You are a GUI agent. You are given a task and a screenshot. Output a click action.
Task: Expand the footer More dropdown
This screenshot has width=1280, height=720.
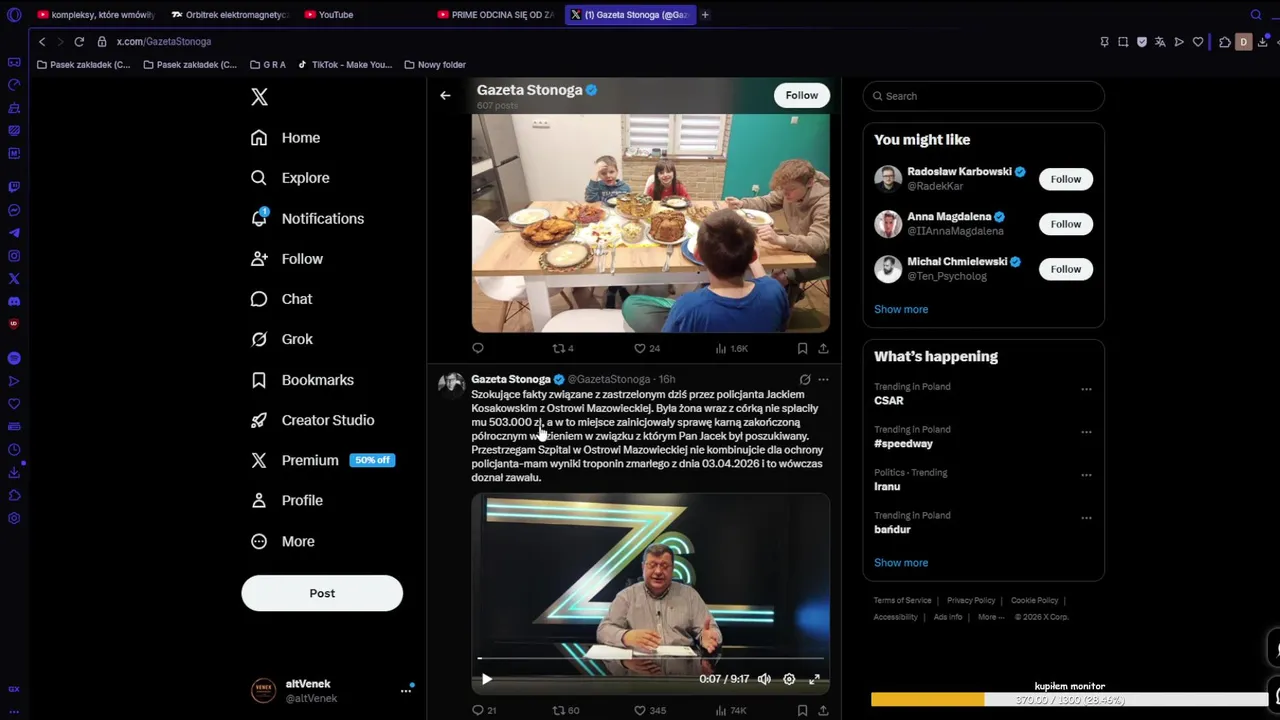coord(991,617)
